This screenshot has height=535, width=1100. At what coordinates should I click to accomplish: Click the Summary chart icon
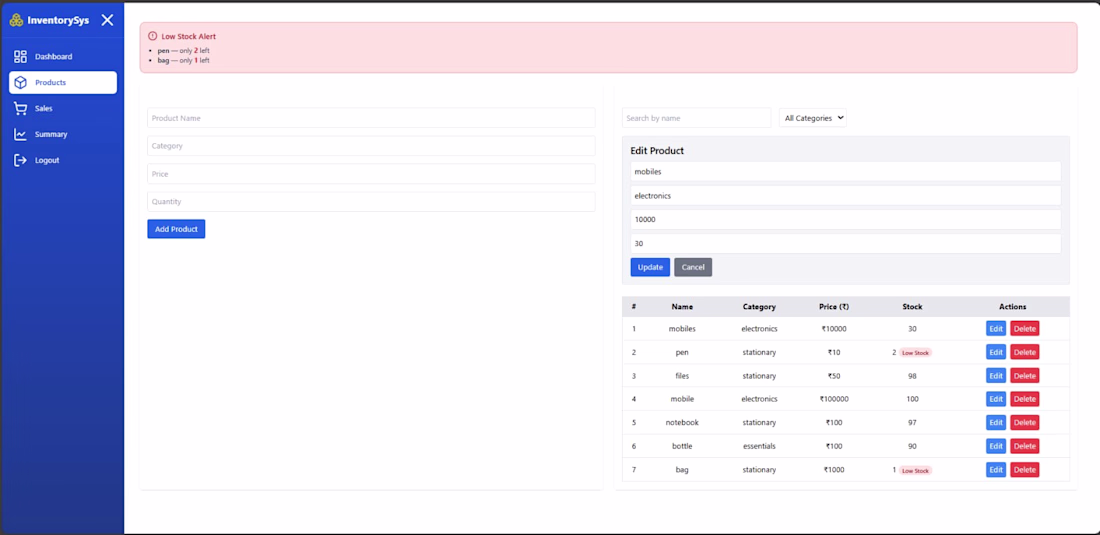[x=20, y=135]
